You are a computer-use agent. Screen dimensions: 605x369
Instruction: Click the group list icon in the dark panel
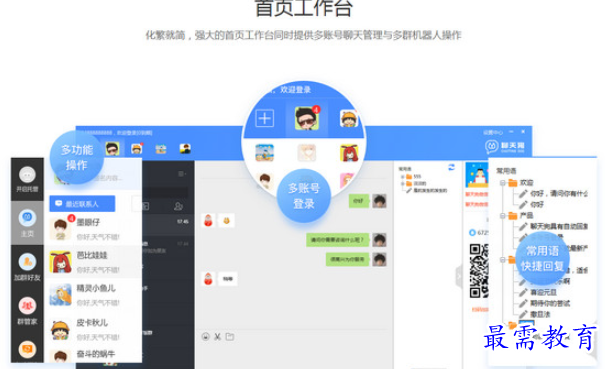coord(145,206)
